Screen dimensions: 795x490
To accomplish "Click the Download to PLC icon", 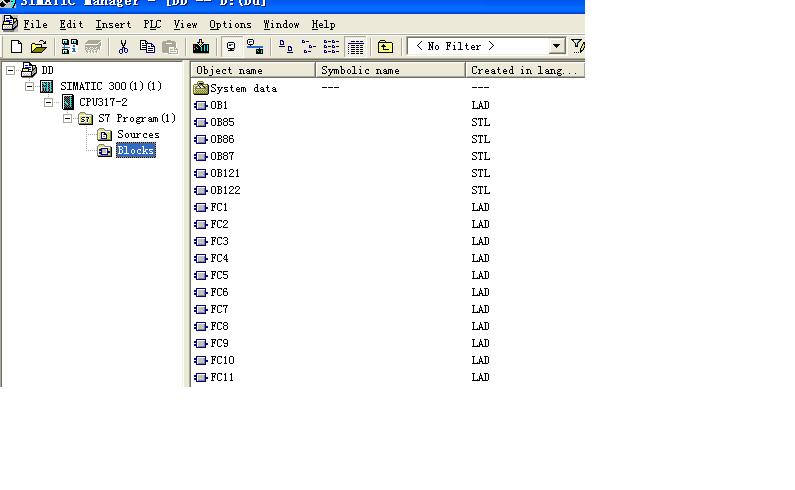I will 201,47.
